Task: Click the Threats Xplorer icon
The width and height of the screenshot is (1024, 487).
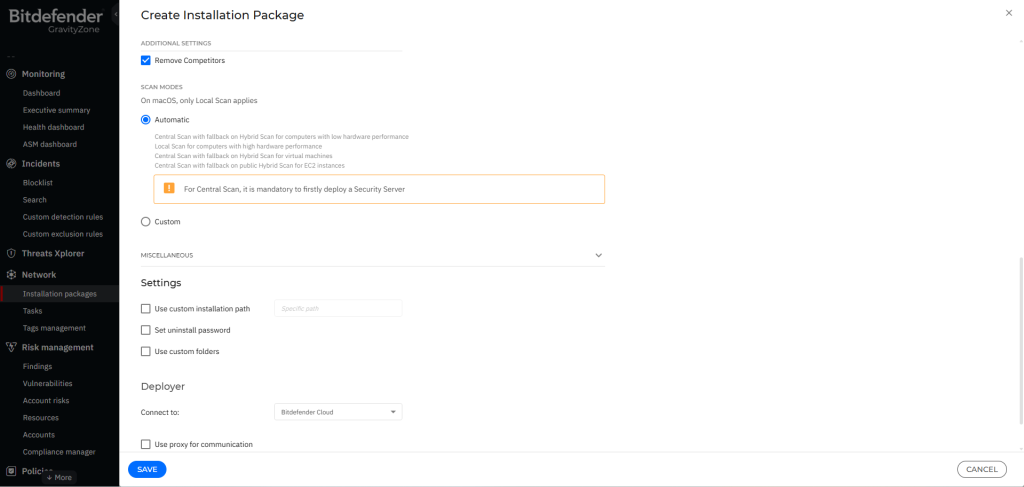Action: coord(11,254)
